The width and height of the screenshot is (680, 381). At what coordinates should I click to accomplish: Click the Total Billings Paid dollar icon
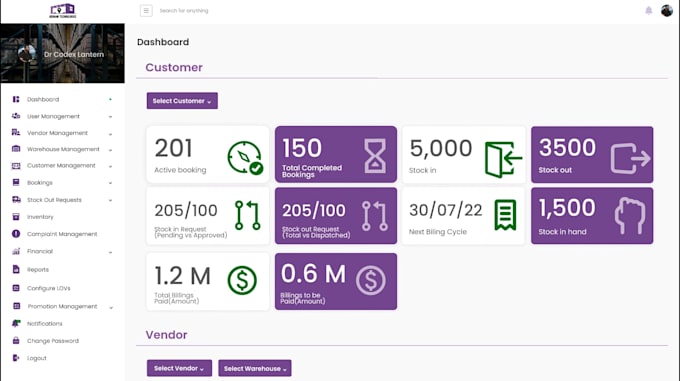[242, 280]
